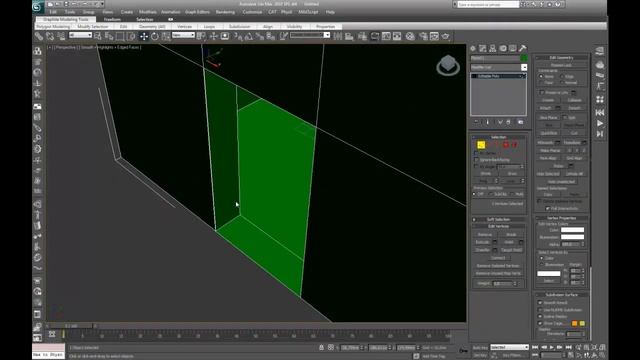This screenshot has width=640, height=360.
Task: Select Polygon sub-object level icon
Action: coord(506,144)
